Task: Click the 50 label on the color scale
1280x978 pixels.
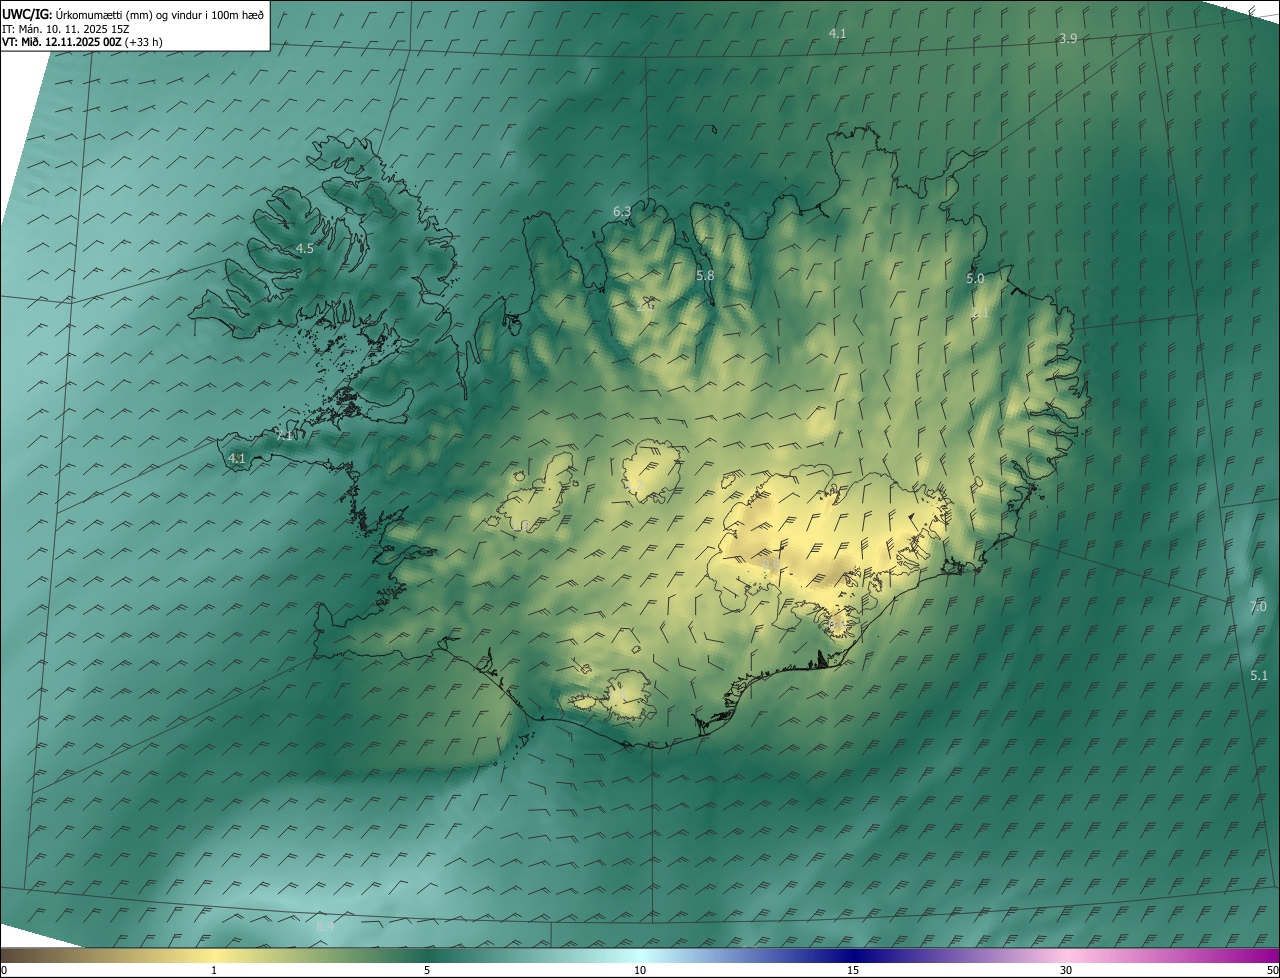Action: click(x=1272, y=970)
